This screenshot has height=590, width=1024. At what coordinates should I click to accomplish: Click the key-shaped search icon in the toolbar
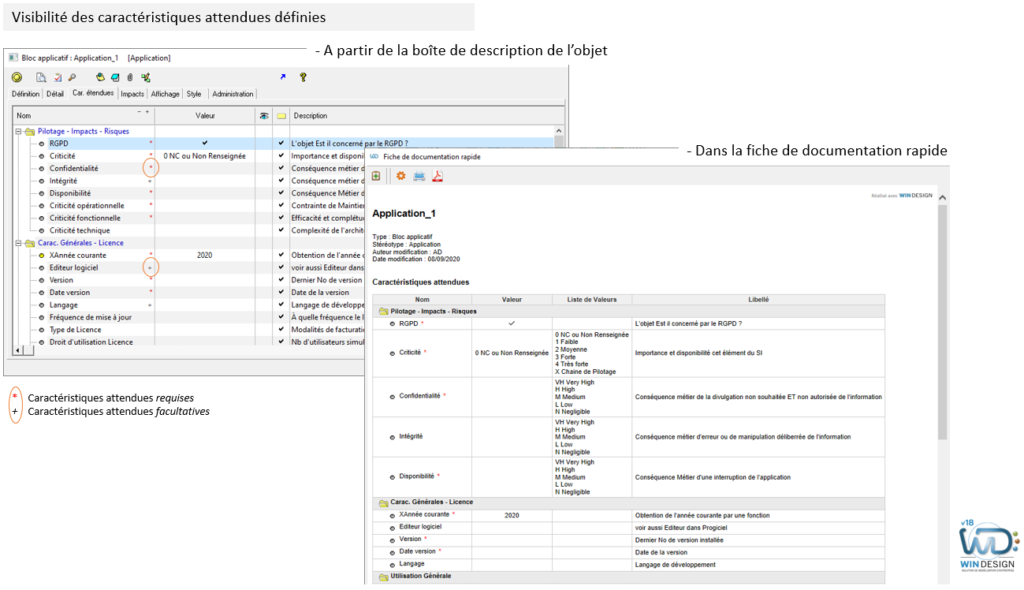pyautogui.click(x=72, y=77)
